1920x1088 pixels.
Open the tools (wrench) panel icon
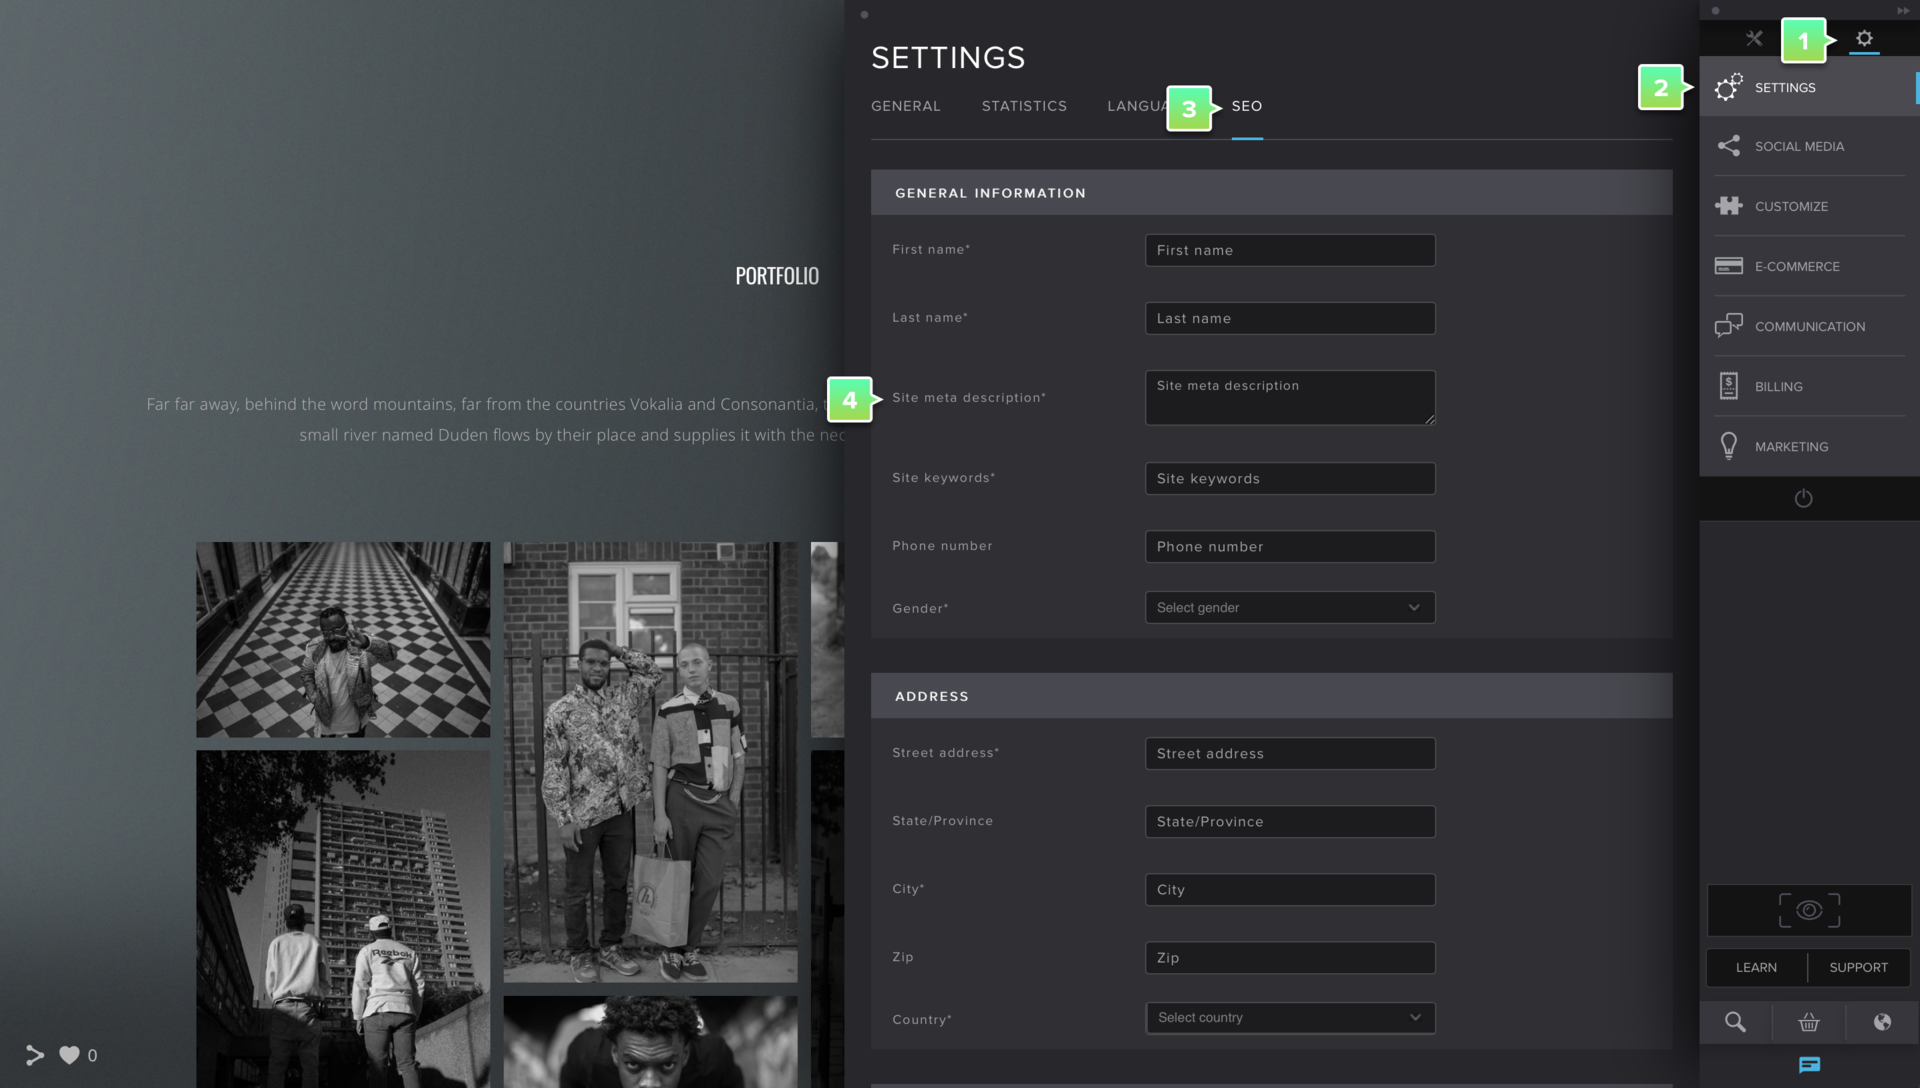point(1754,39)
